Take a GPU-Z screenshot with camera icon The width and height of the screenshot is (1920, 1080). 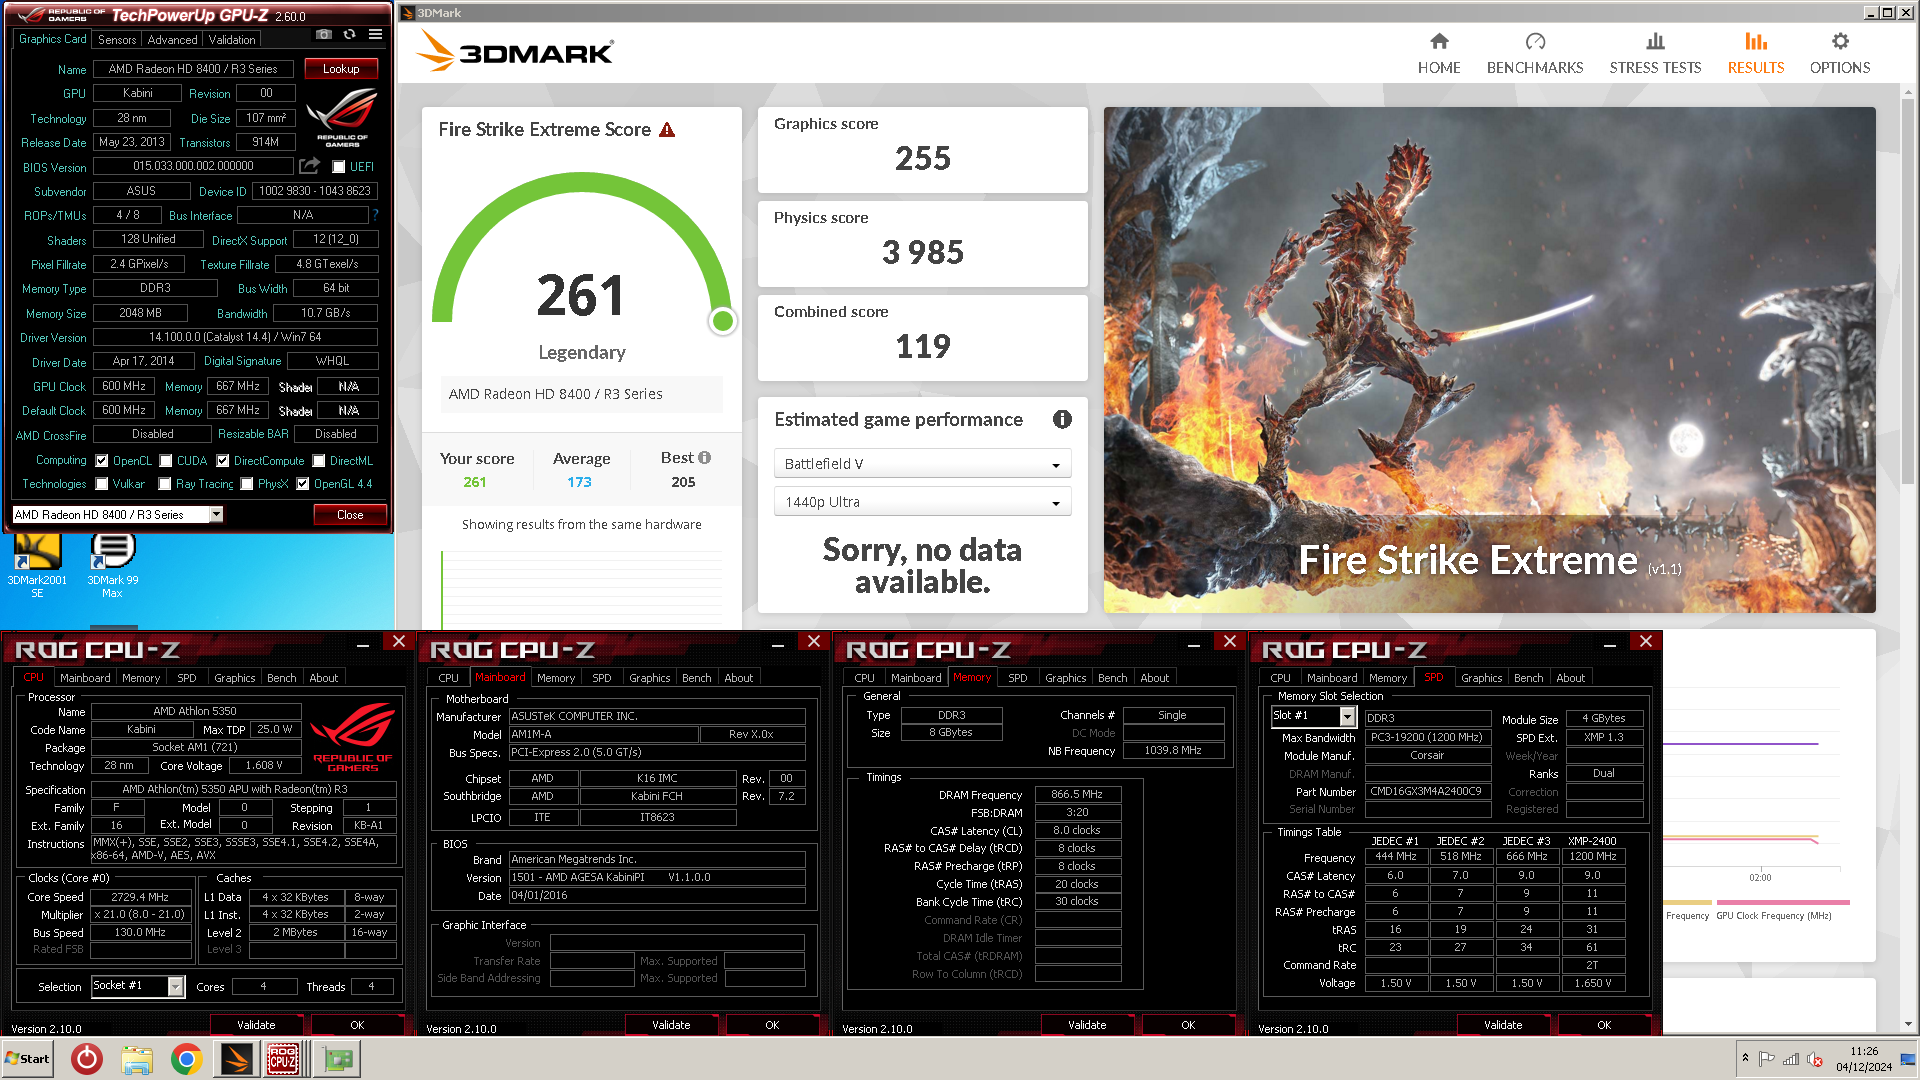(x=323, y=35)
